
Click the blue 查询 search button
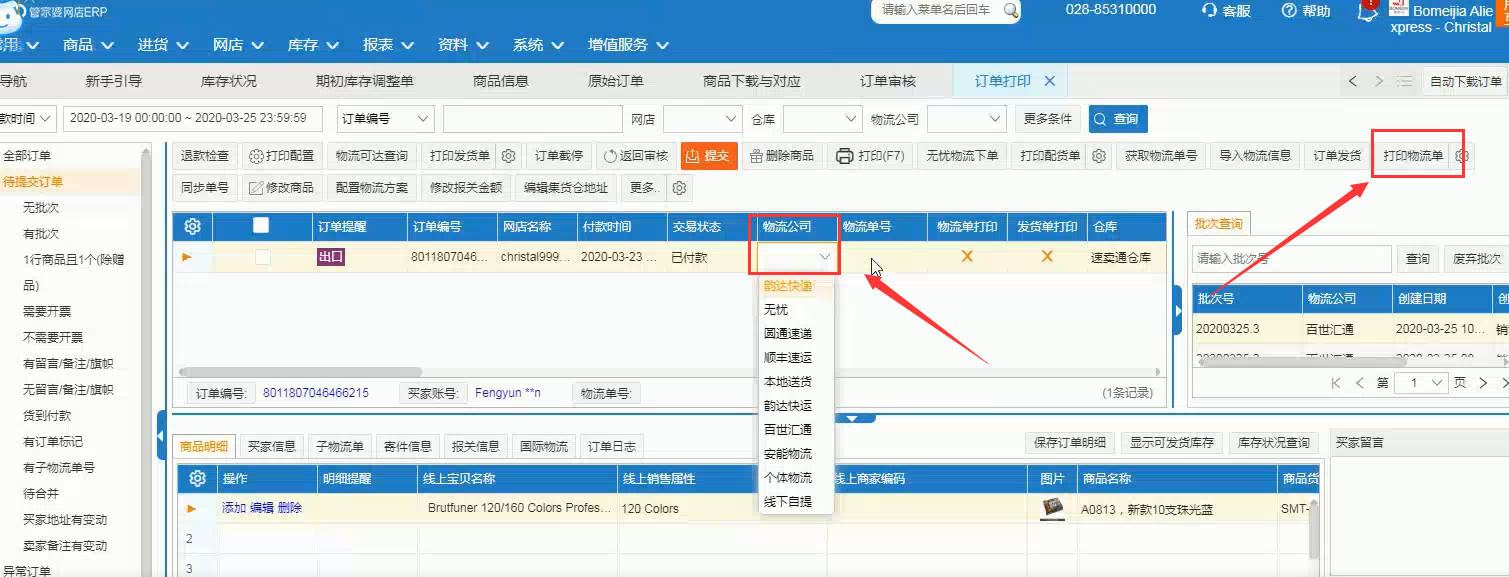tap(1118, 118)
